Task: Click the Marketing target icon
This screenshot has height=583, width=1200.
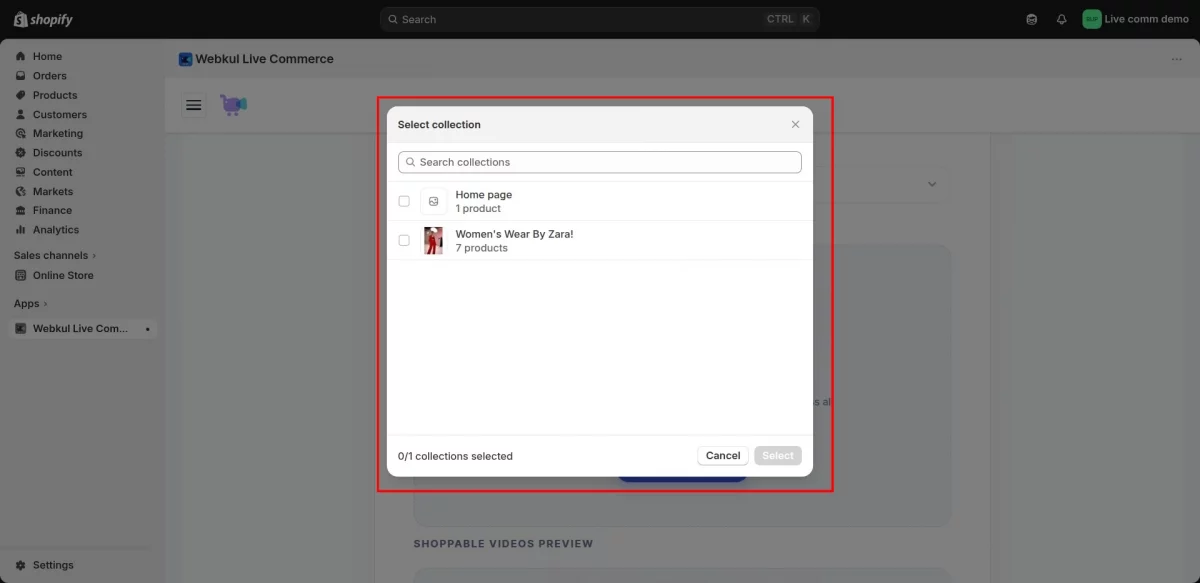Action: coord(21,134)
